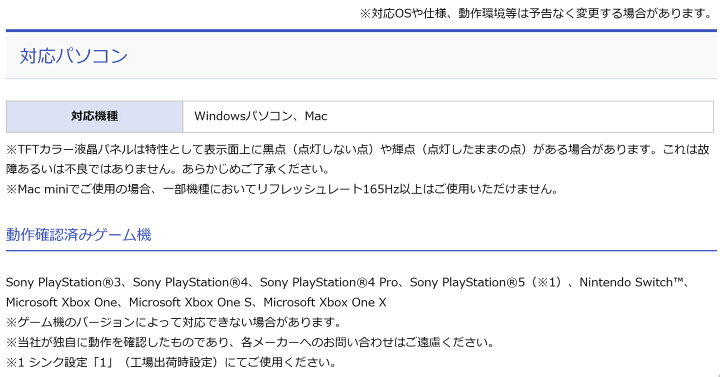This screenshot has width=720, height=377.
Task: Click the Windowsパソコン、Mac table cell
Action: [448, 117]
